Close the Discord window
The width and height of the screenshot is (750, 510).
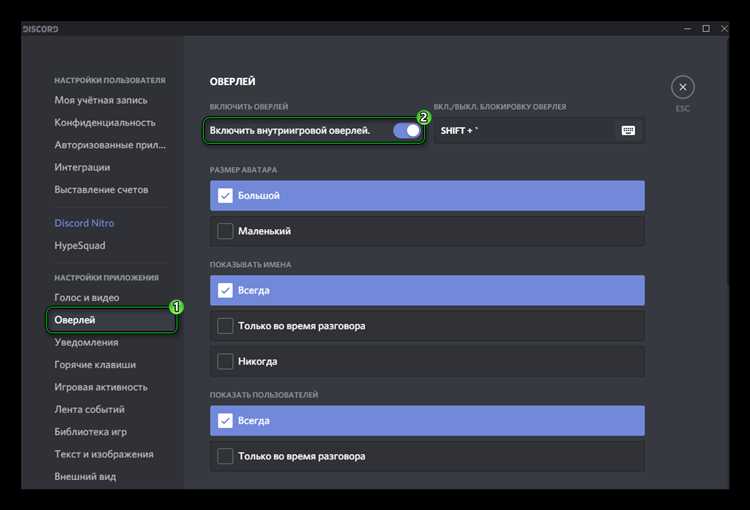724,29
